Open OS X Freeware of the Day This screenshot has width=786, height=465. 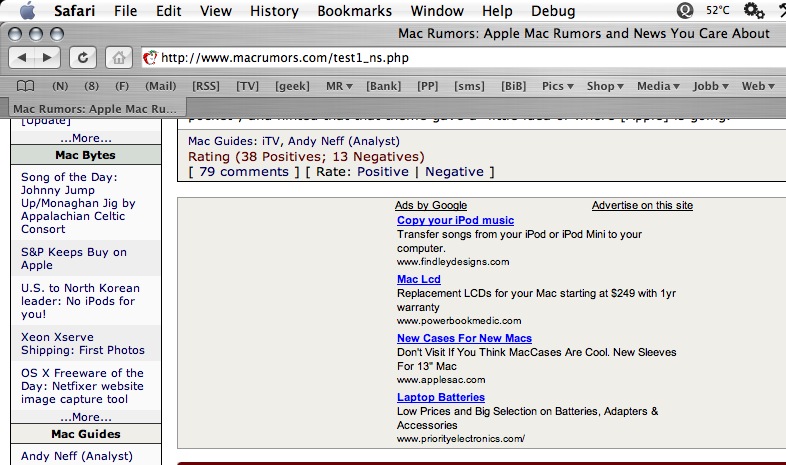click(x=82, y=386)
